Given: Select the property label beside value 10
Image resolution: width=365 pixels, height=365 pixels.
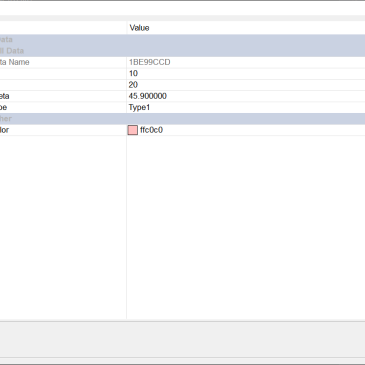Looking at the screenshot, I should 63,73.
